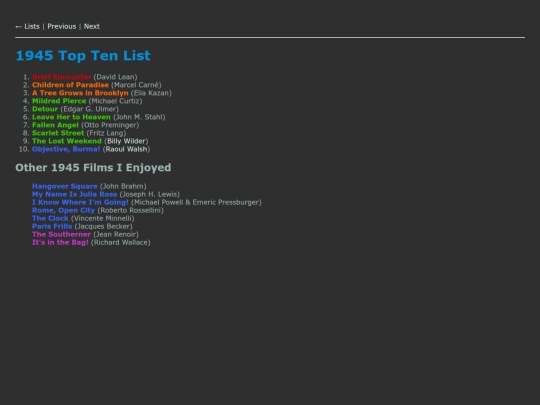Click director name Michael Curtiz

(115, 101)
